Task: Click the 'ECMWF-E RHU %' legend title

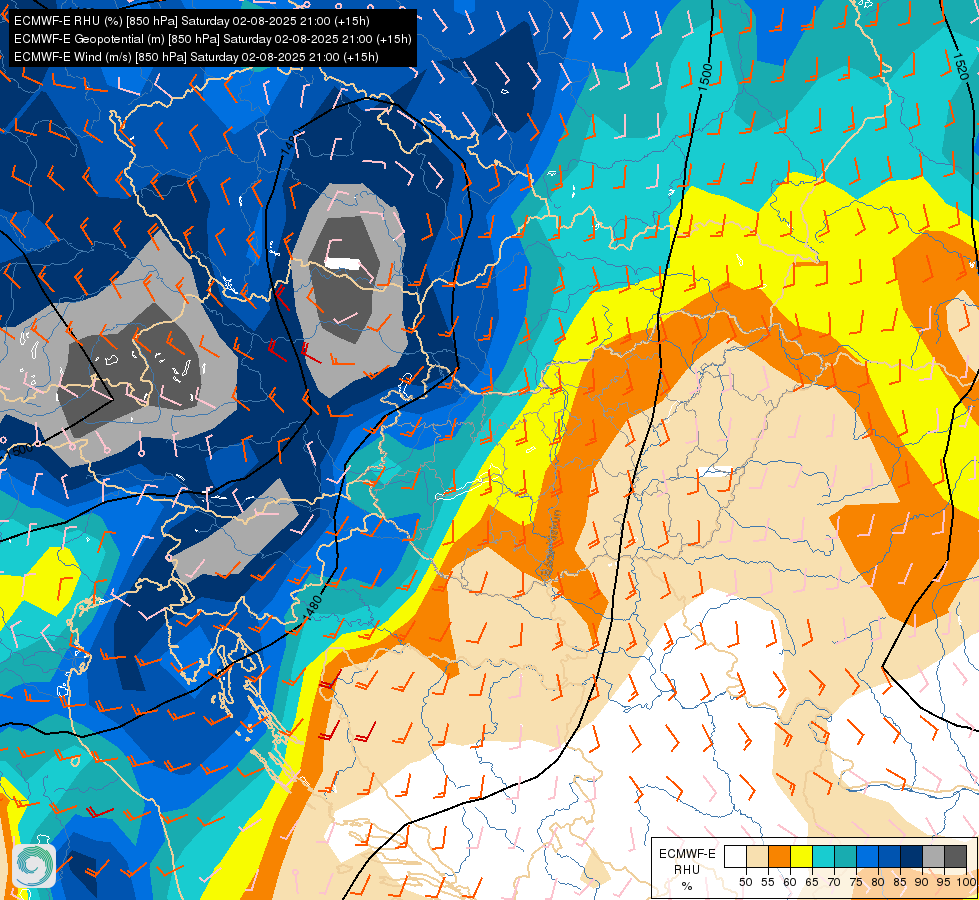Action: 687,869
